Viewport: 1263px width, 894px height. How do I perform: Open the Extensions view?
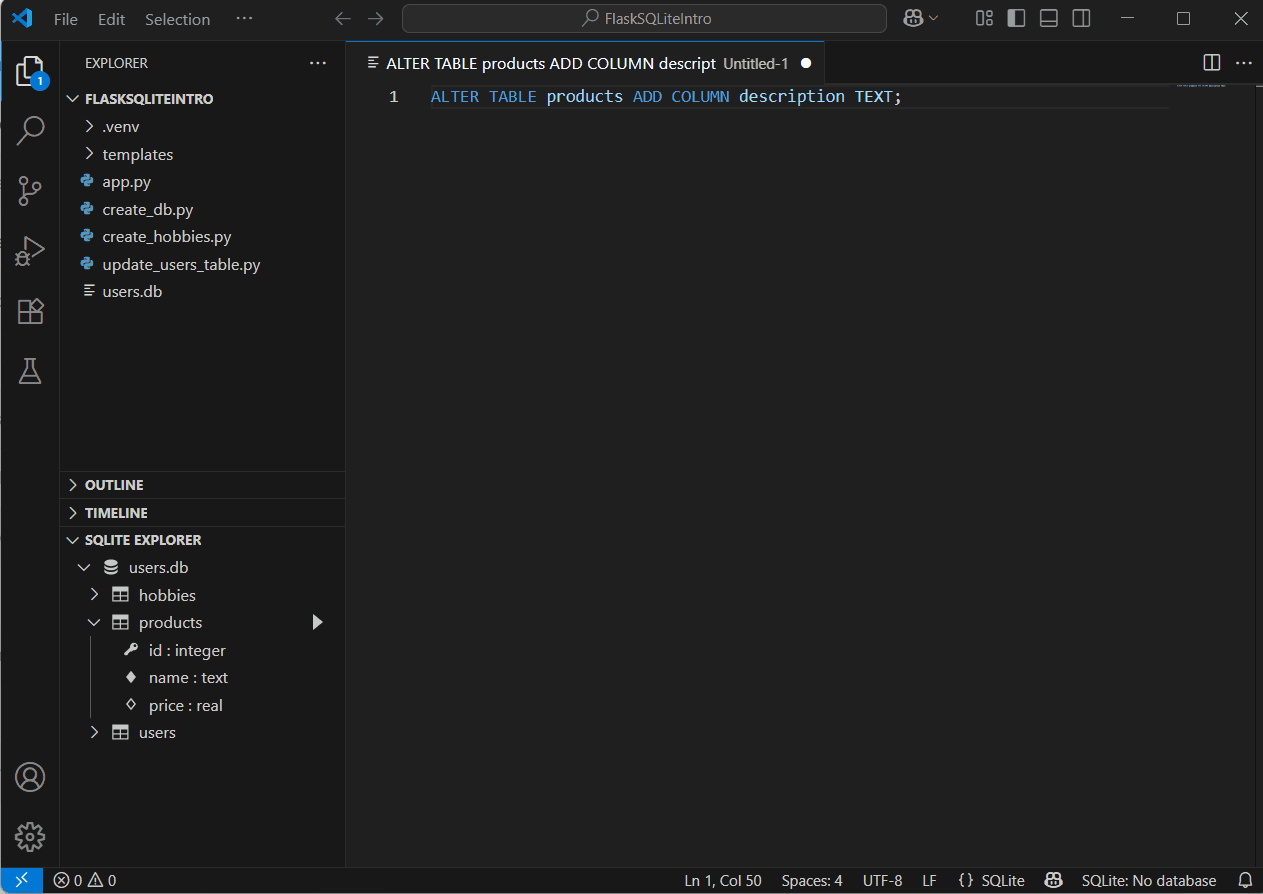[x=30, y=311]
